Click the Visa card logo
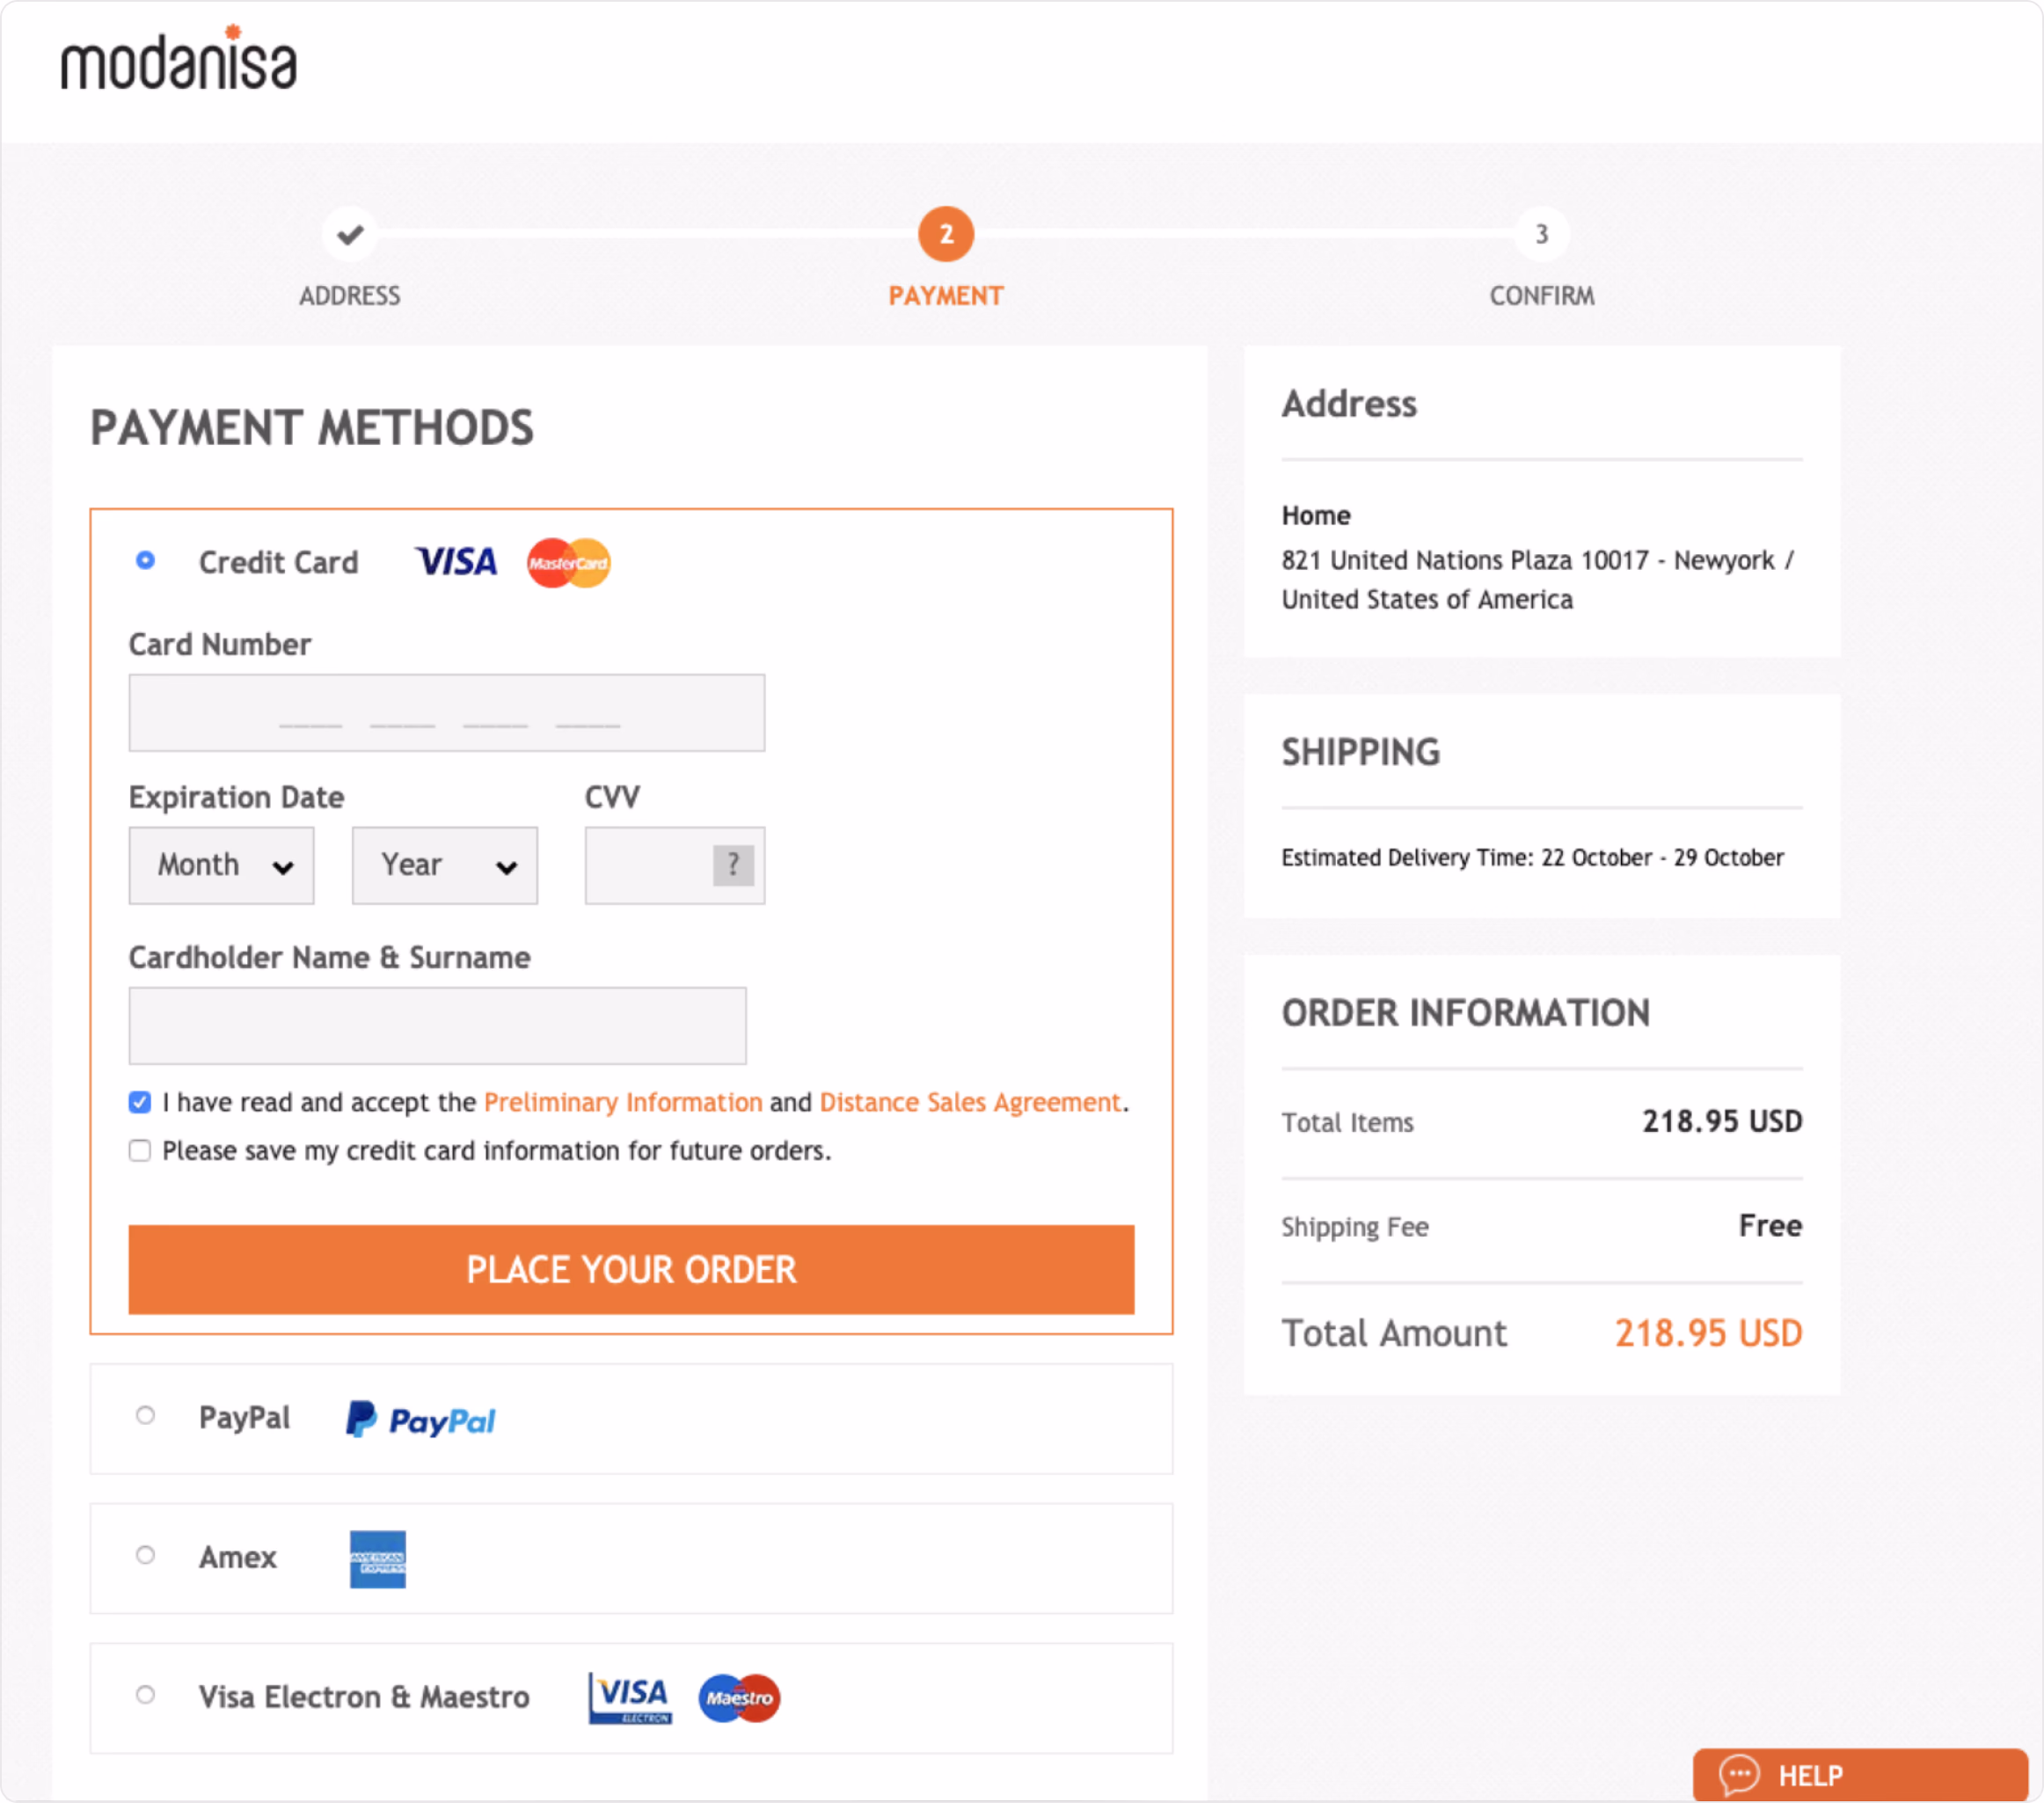 456,562
